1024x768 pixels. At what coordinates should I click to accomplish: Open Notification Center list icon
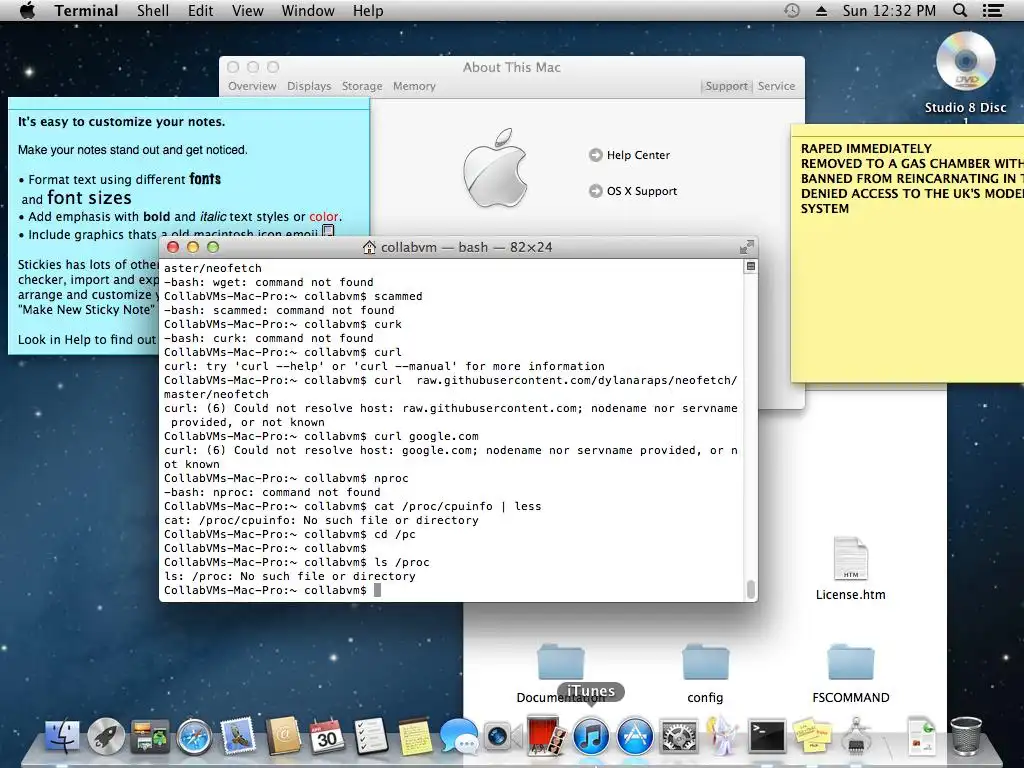point(993,10)
